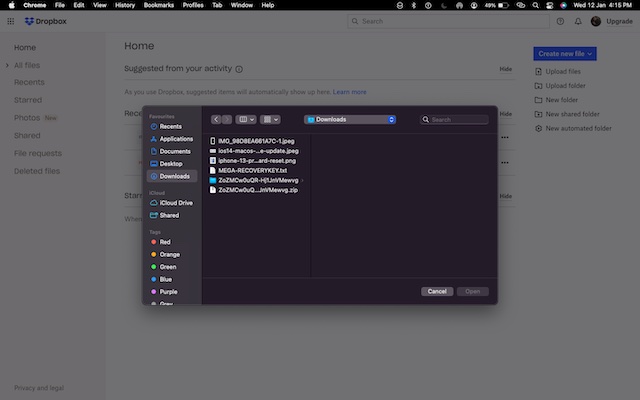640x400 pixels.
Task: Choose New shared folder
Action: [567, 114]
